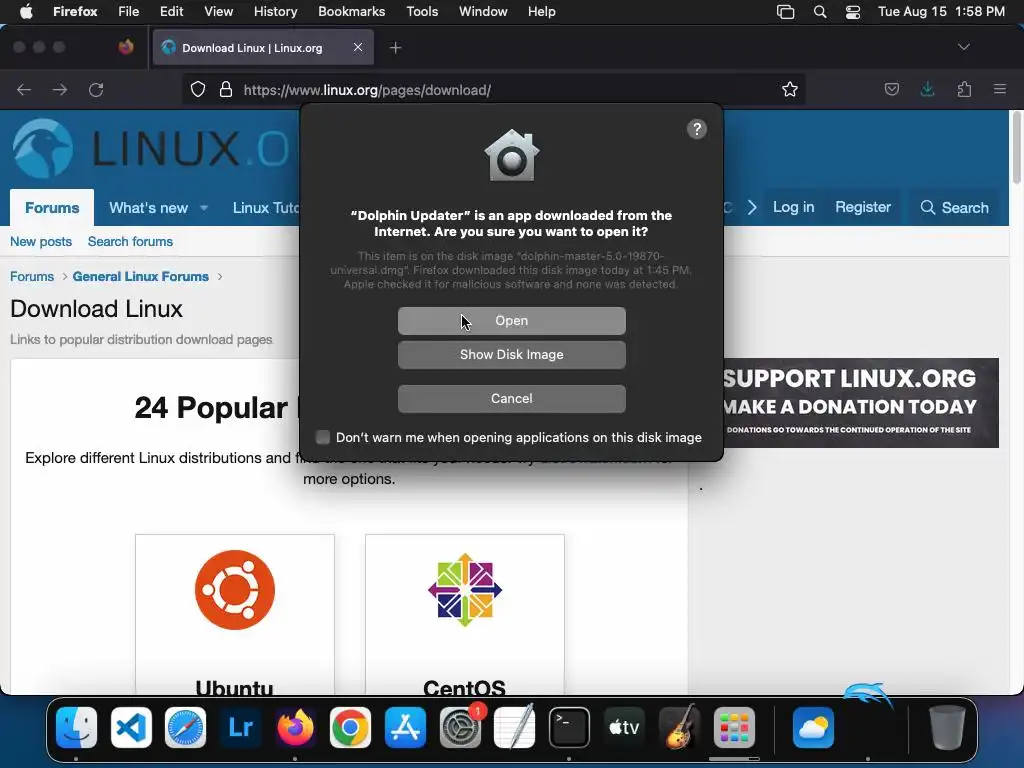1024x768 pixels.
Task: Click Log in link
Action: (x=793, y=207)
